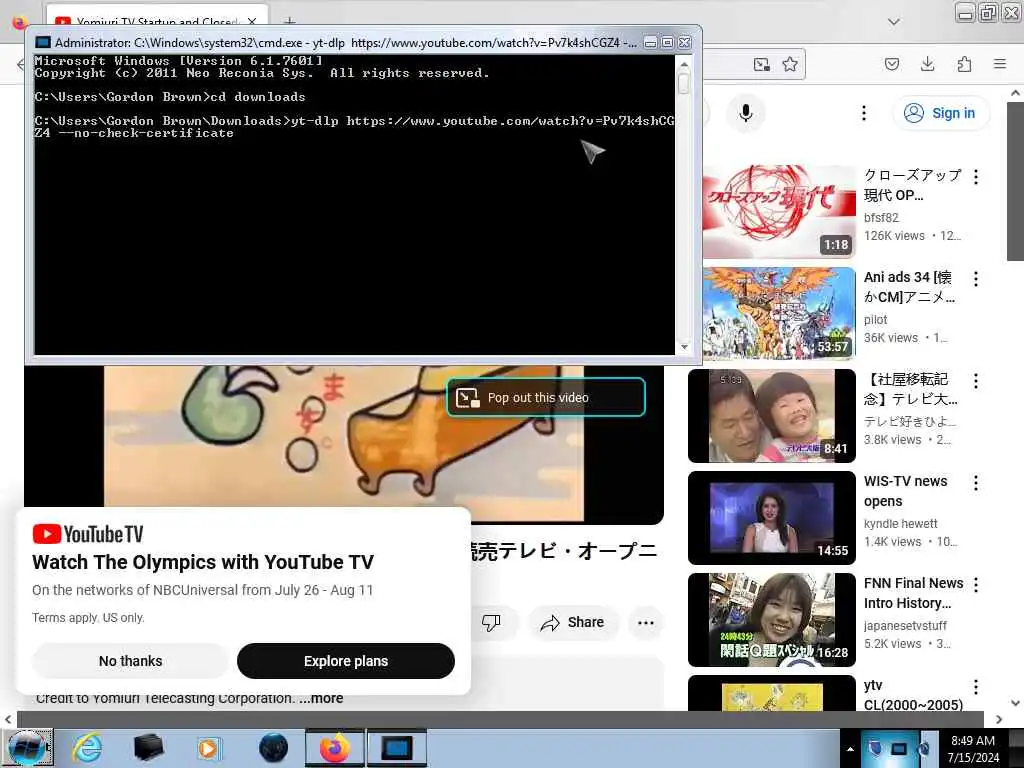The height and width of the screenshot is (768, 1024).
Task: Click the FNN Final News Intro History title
Action: [913, 593]
